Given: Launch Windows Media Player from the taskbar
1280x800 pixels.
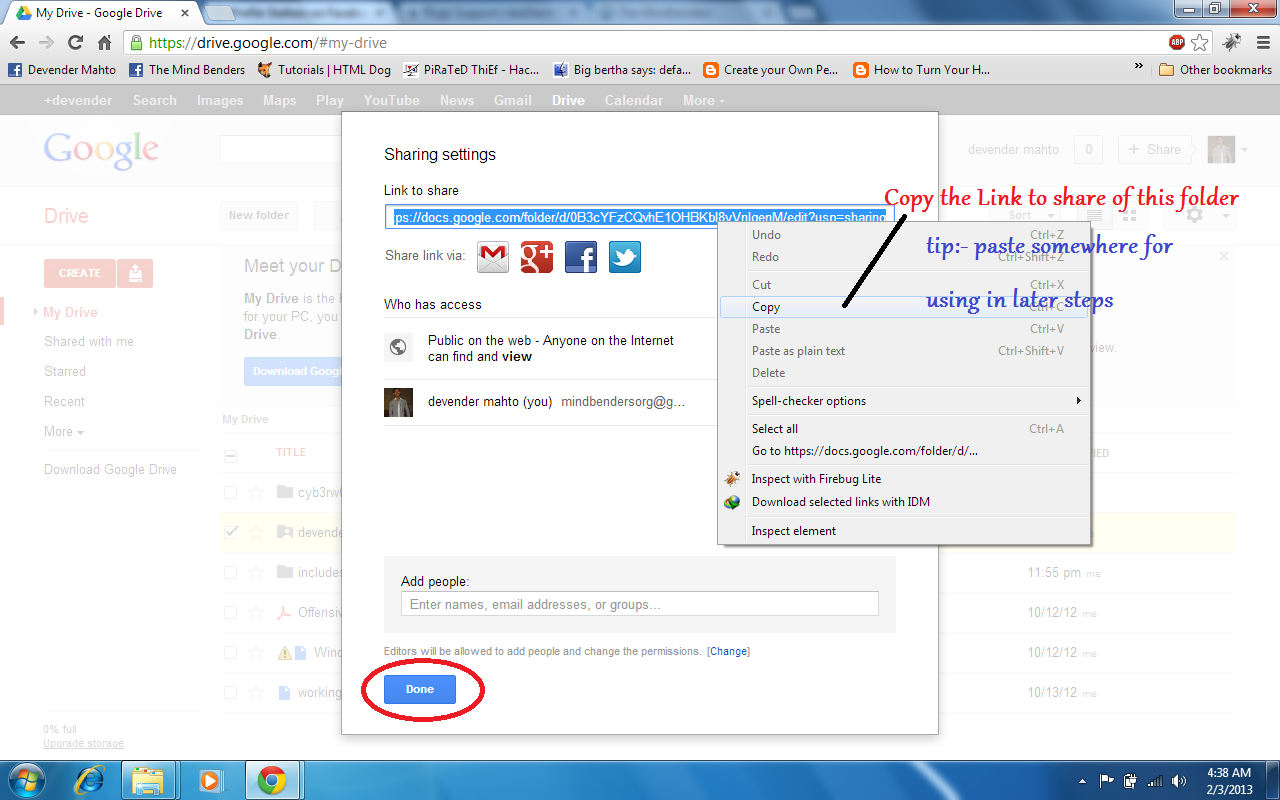Looking at the screenshot, I should coord(210,780).
